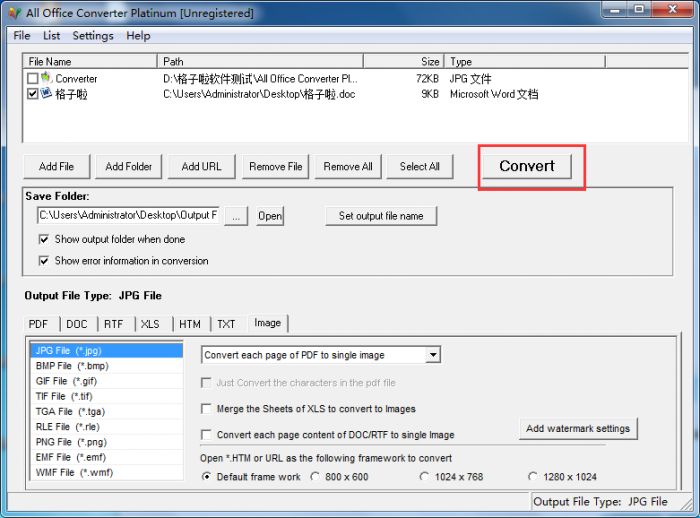The height and width of the screenshot is (518, 700).
Task: Click the app icon in the title bar
Action: coord(13,13)
